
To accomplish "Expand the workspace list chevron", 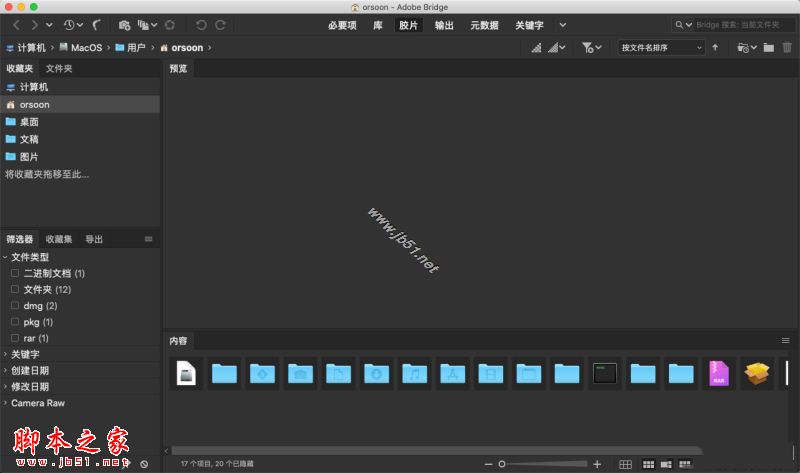I will click(x=562, y=25).
